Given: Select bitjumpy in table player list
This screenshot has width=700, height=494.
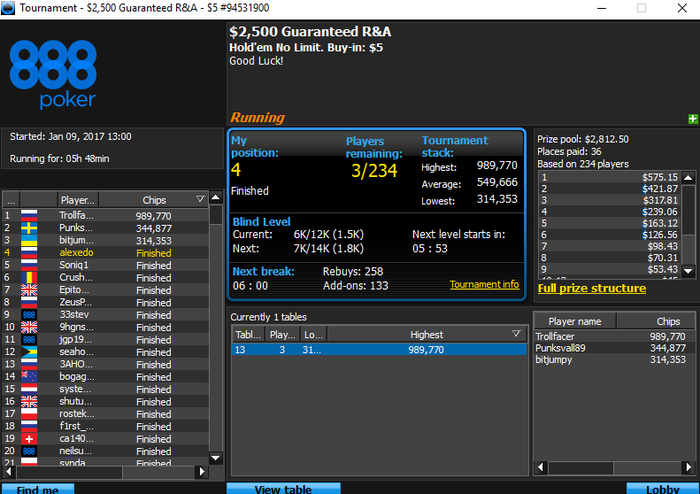Looking at the screenshot, I should [615, 360].
